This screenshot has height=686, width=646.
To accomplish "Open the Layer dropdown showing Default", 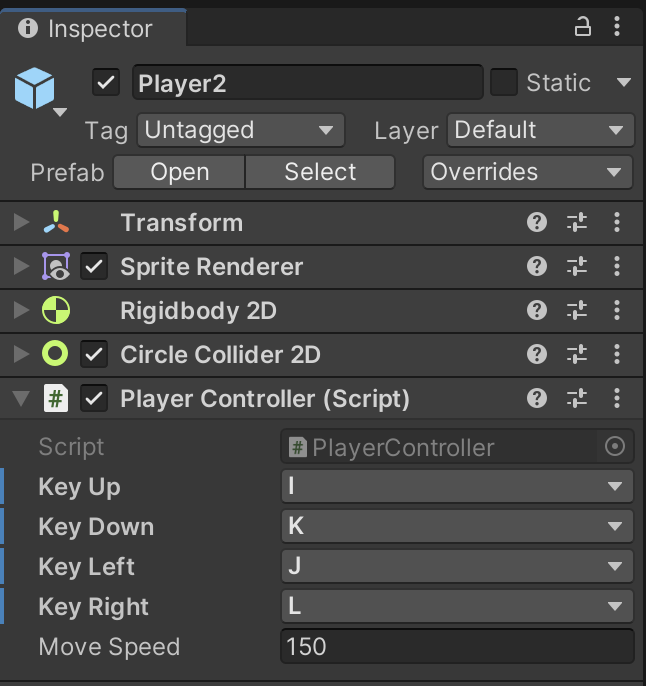I will click(x=540, y=130).
